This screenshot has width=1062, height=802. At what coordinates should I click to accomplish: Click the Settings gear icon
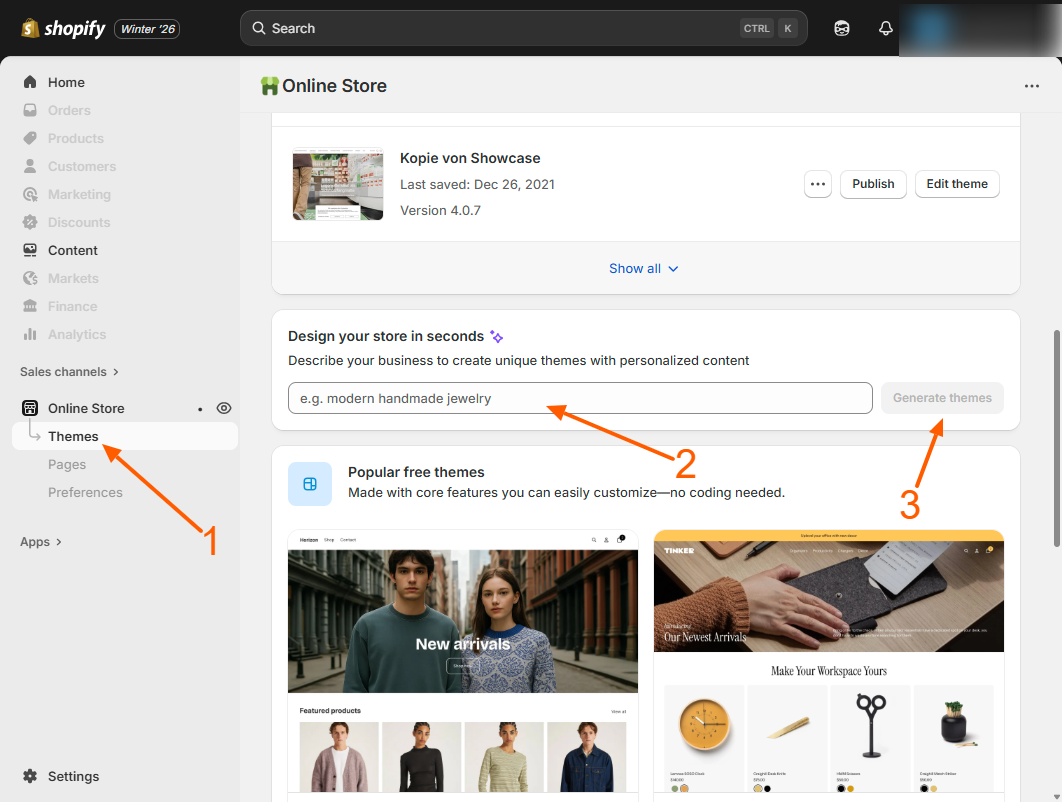(30, 776)
